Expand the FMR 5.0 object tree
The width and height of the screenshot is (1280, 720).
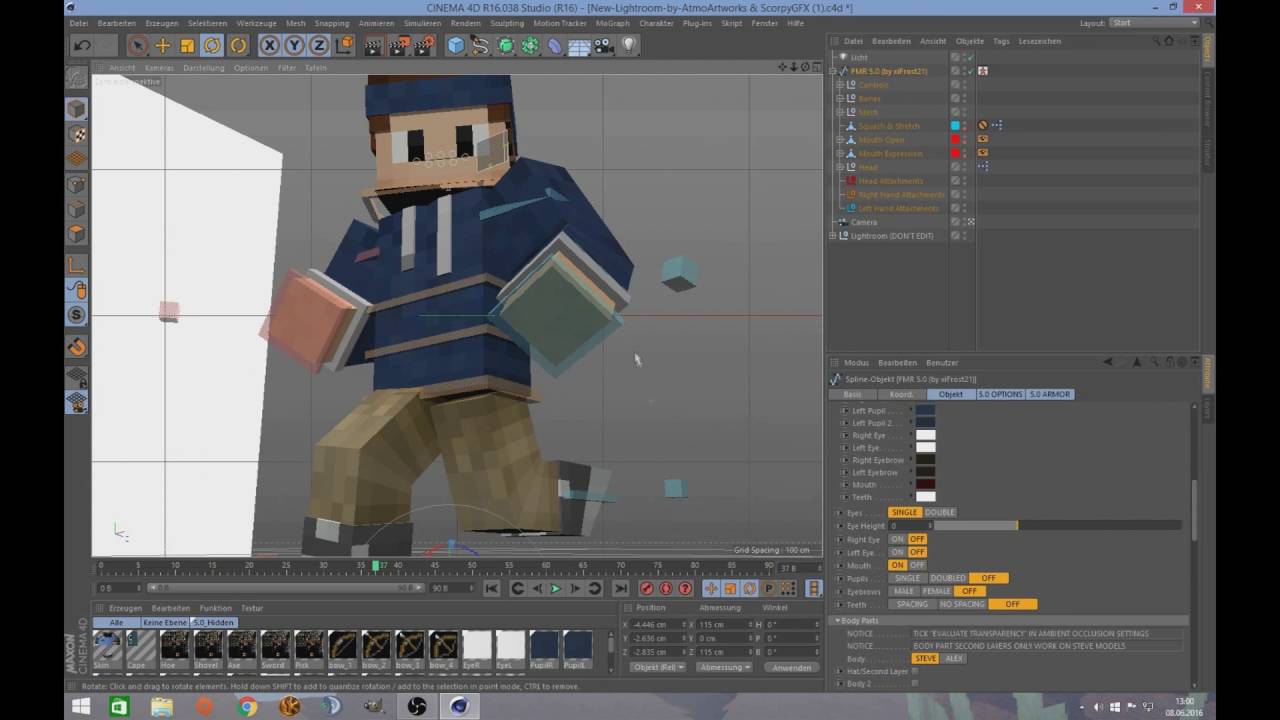(x=833, y=71)
